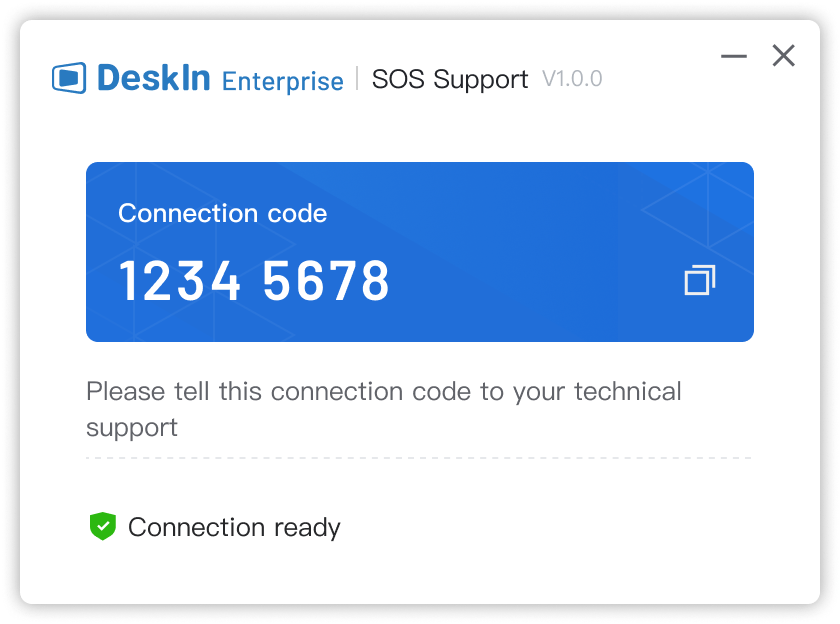Image resolution: width=840 pixels, height=624 pixels.
Task: Click the empty blue area right of "Connection code"
Action: (520, 213)
